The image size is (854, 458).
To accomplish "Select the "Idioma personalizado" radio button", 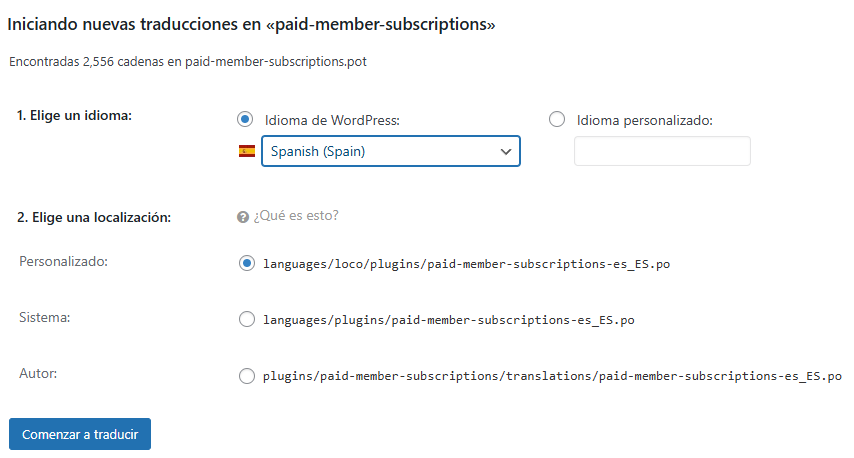I will (557, 120).
